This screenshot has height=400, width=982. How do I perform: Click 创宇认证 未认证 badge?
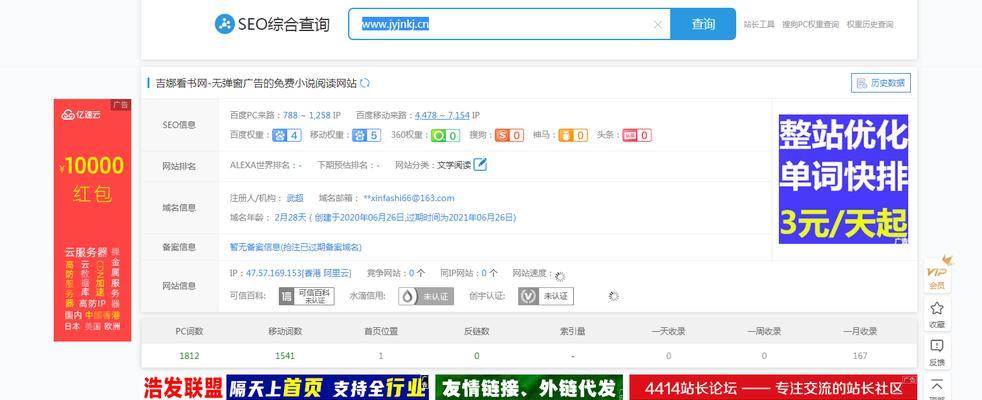point(545,296)
